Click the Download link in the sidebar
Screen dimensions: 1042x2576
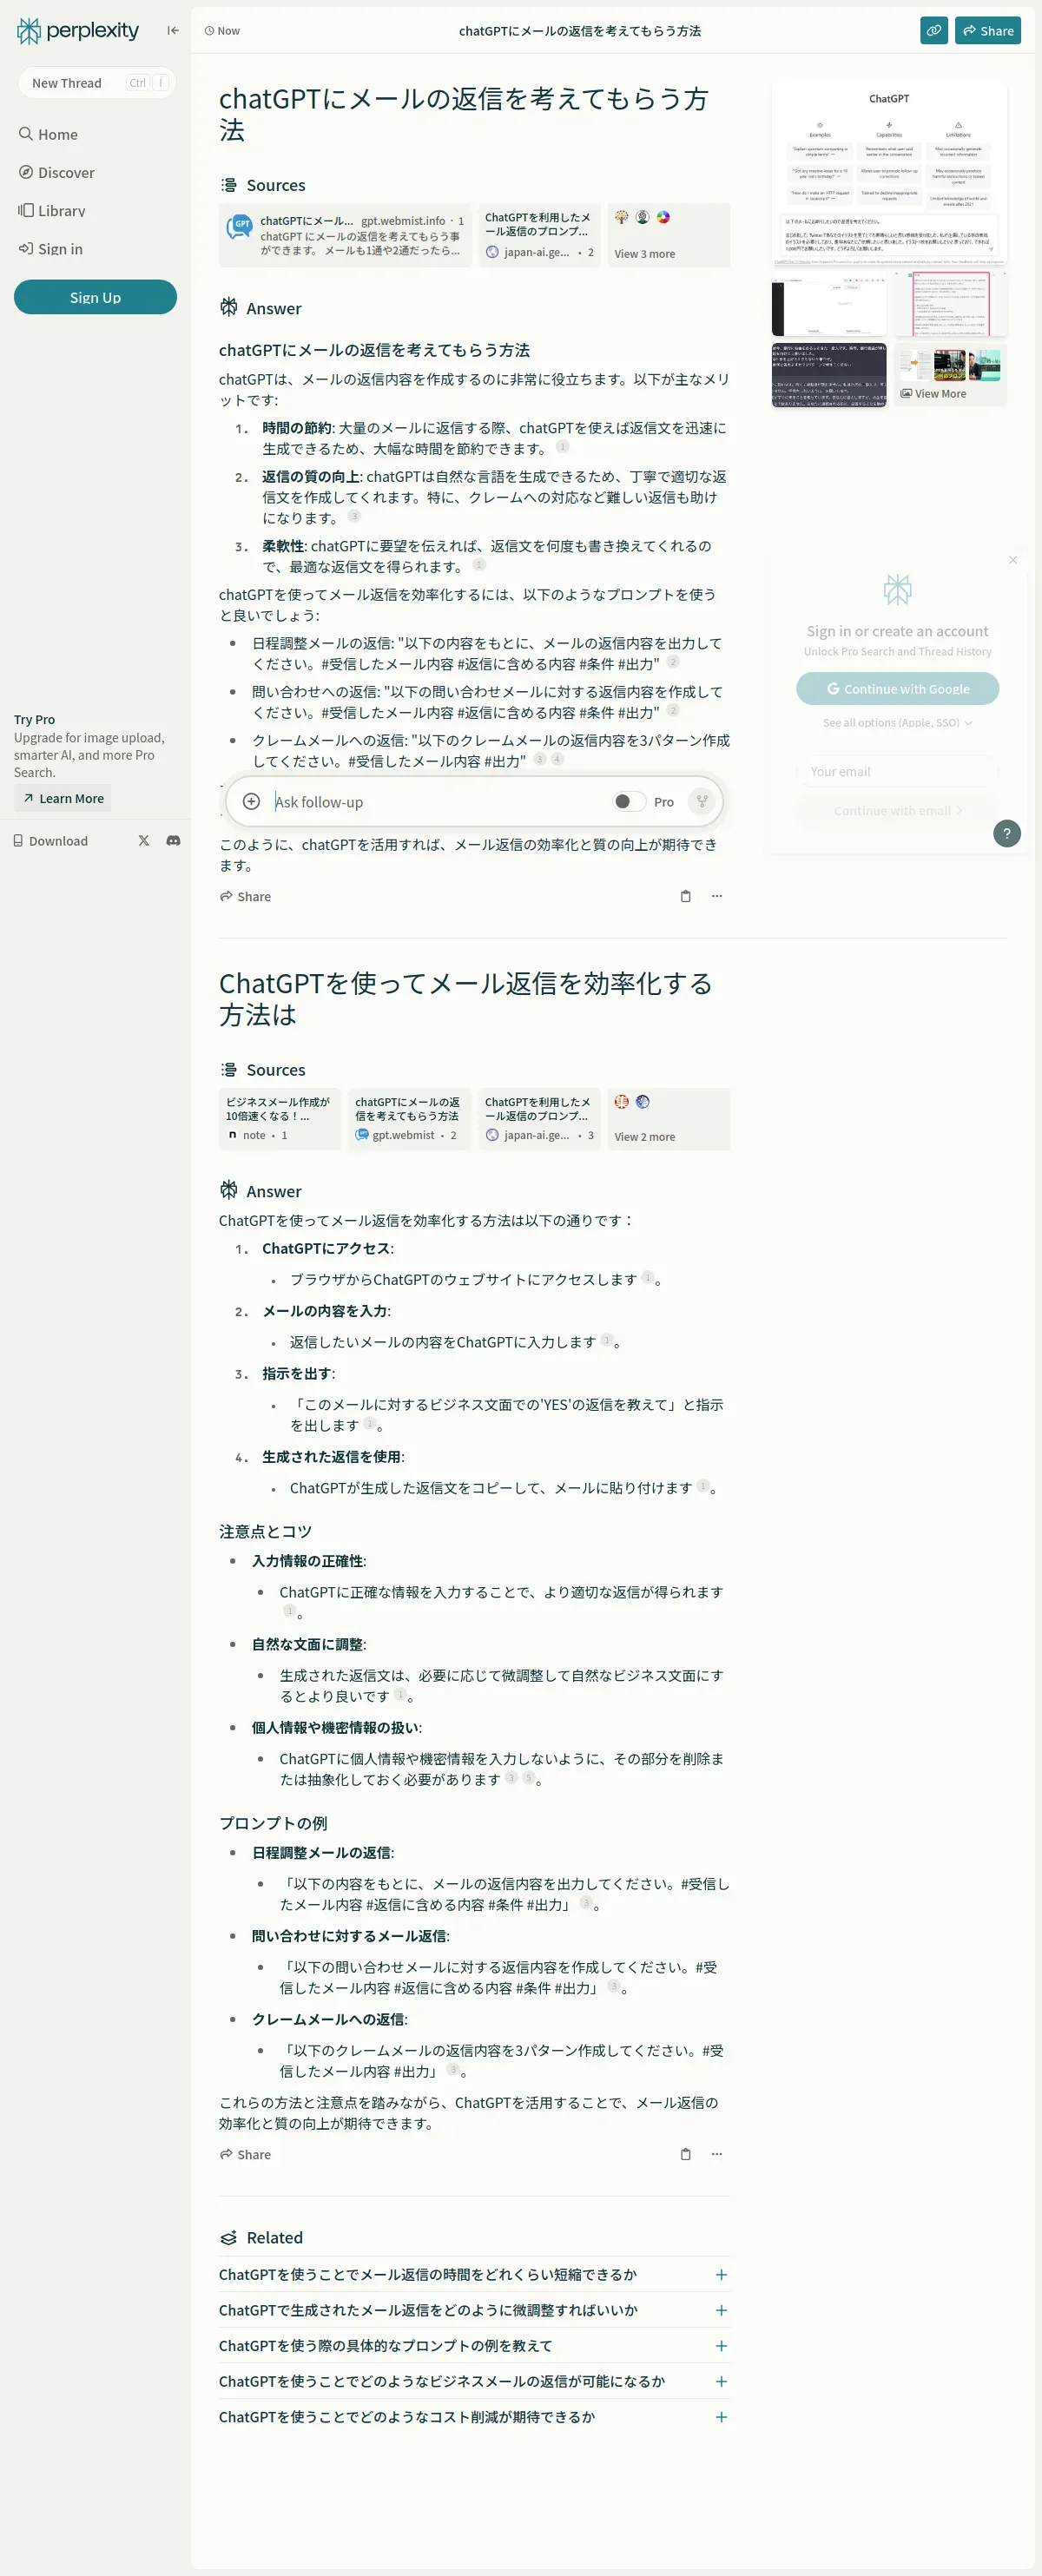click(x=51, y=841)
